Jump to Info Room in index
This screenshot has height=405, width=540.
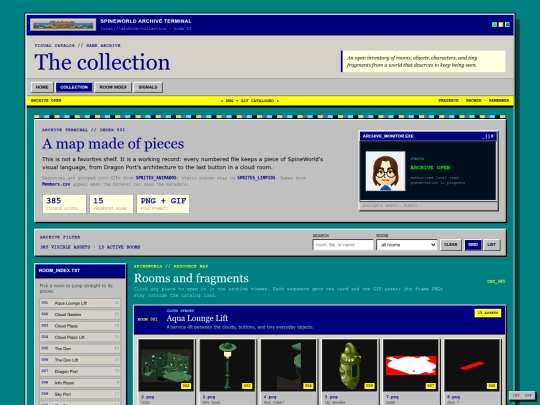pos(80,383)
